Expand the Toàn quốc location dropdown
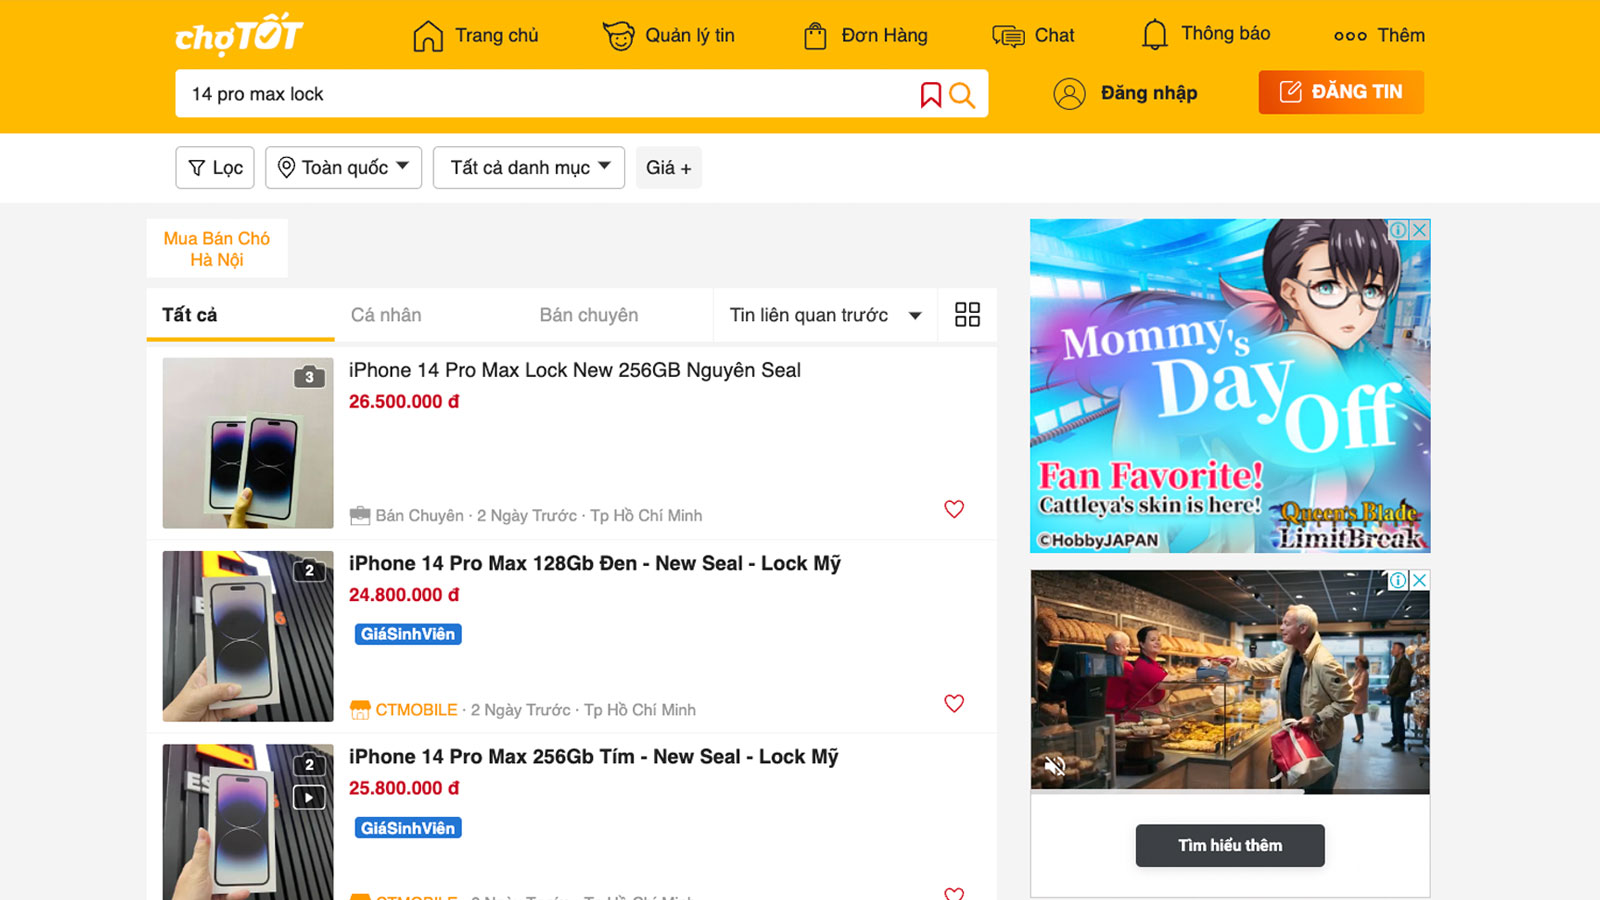Viewport: 1600px width, 900px height. [343, 168]
